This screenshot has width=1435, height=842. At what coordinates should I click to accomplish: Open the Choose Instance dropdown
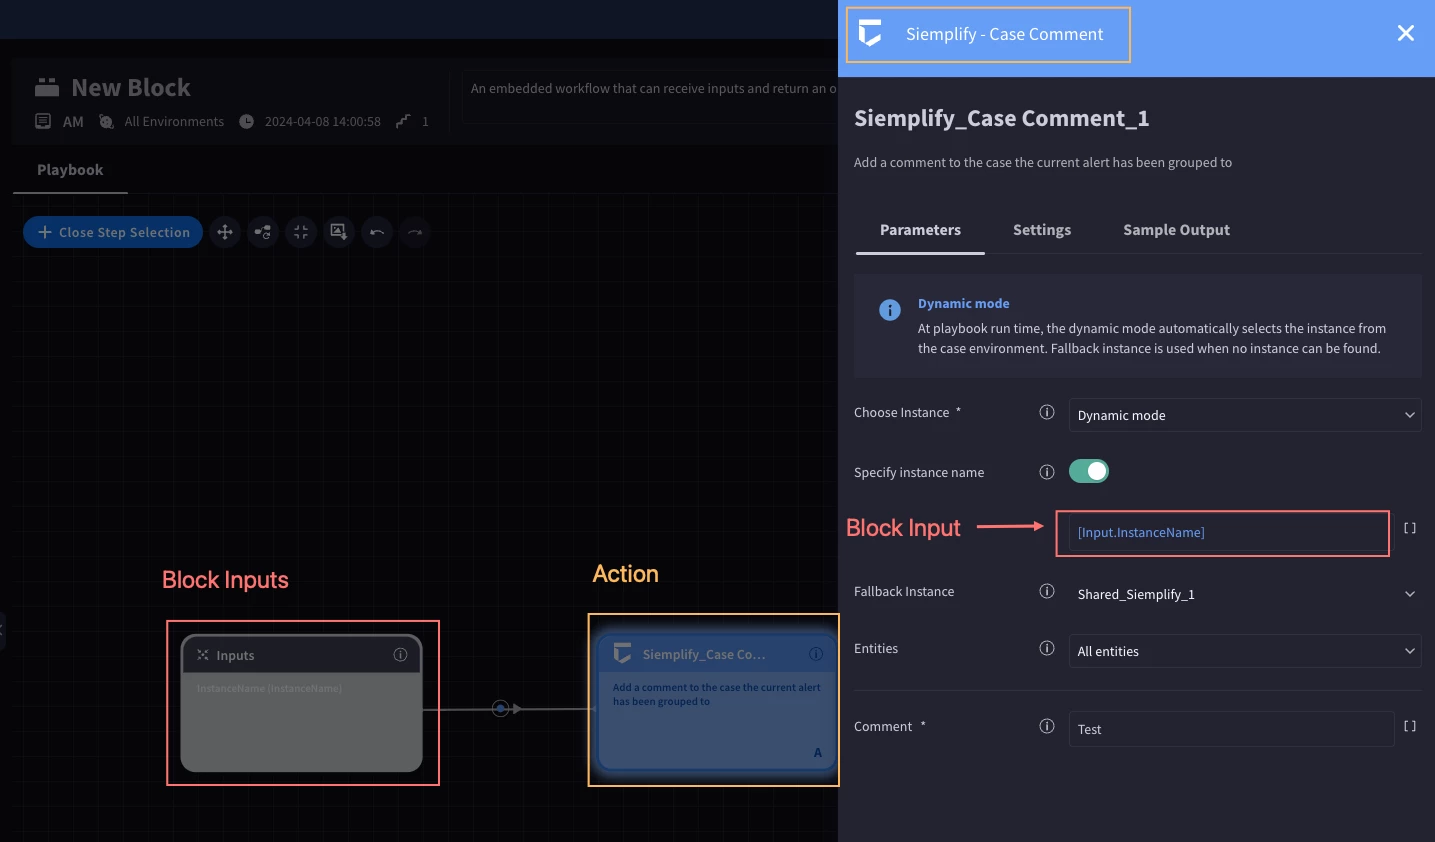[1245, 415]
